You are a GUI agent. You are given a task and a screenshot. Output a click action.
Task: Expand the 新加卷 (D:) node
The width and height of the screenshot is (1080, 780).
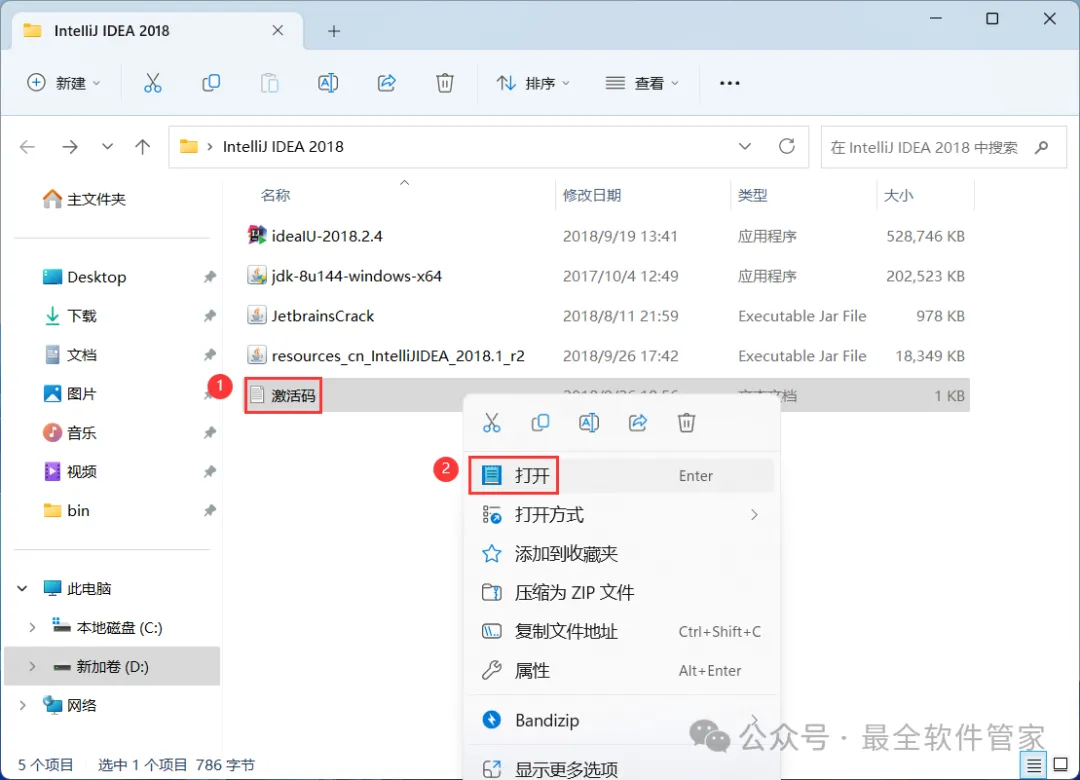point(32,666)
